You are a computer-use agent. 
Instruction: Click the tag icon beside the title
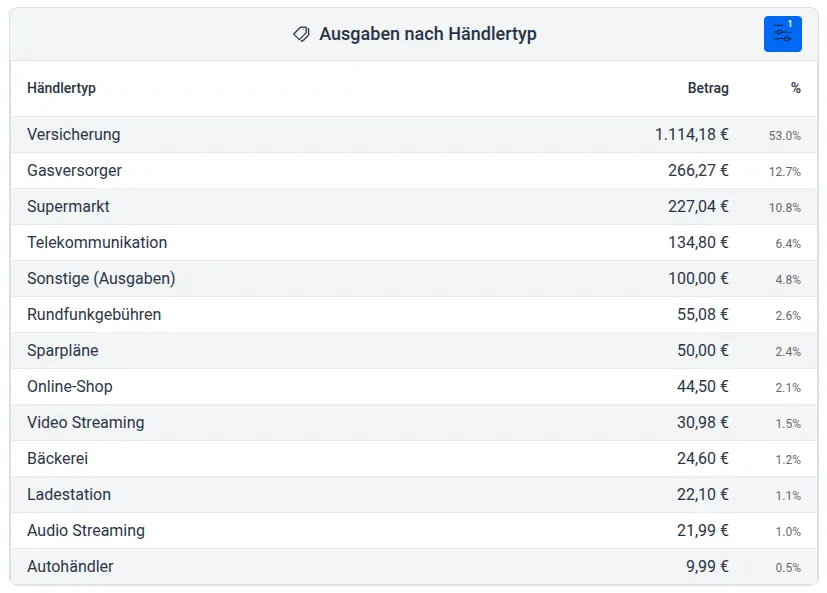[300, 33]
